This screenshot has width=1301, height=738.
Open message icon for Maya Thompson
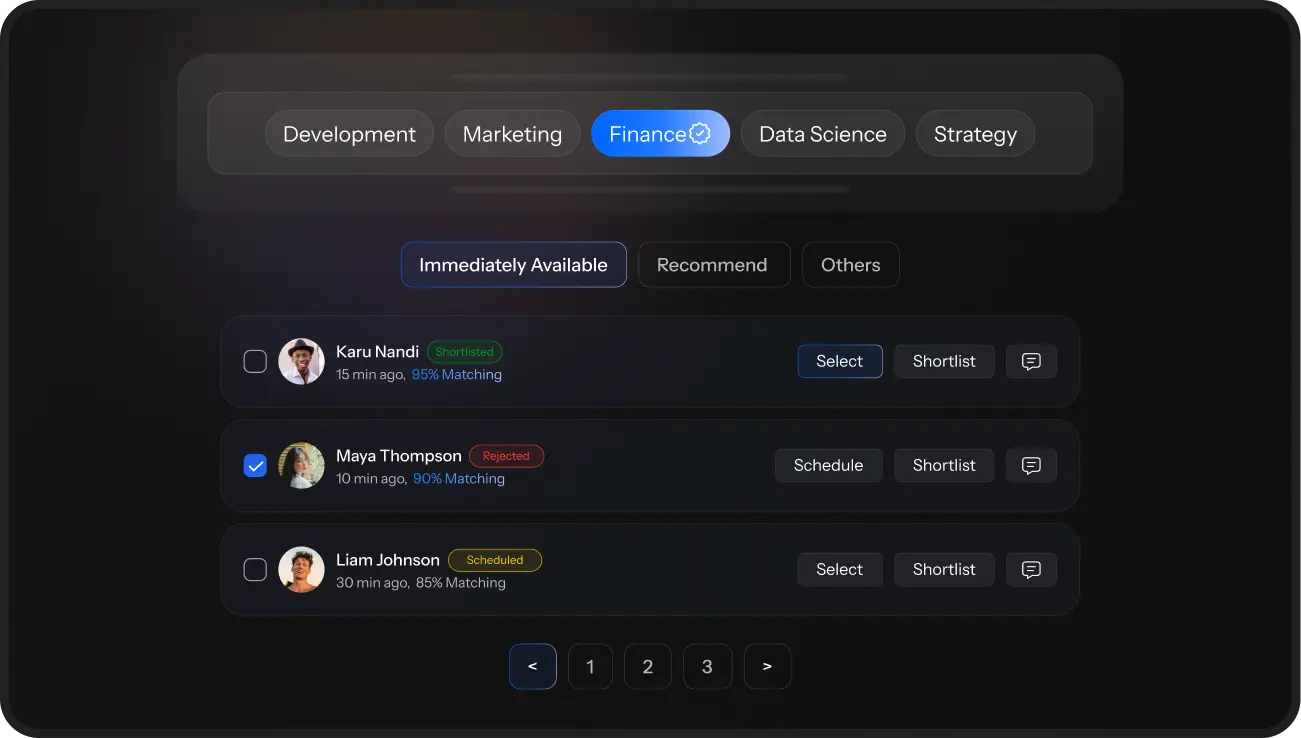[x=1031, y=466]
